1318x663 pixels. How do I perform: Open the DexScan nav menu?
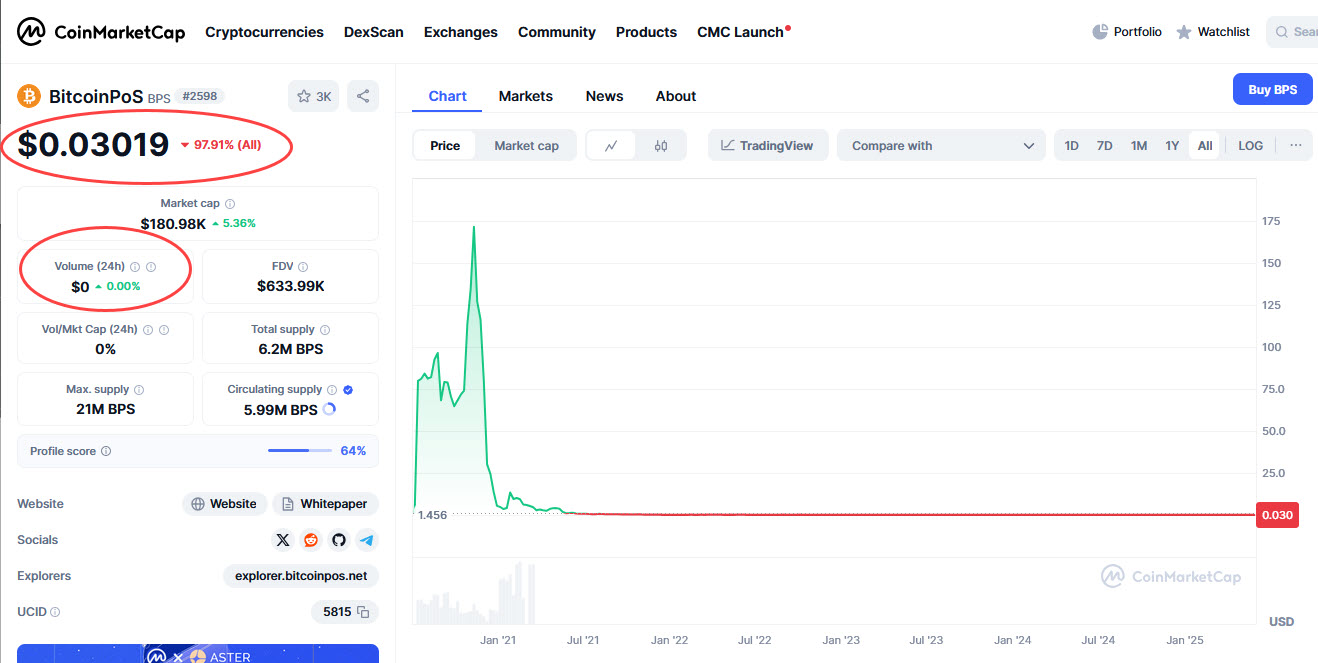click(x=374, y=32)
